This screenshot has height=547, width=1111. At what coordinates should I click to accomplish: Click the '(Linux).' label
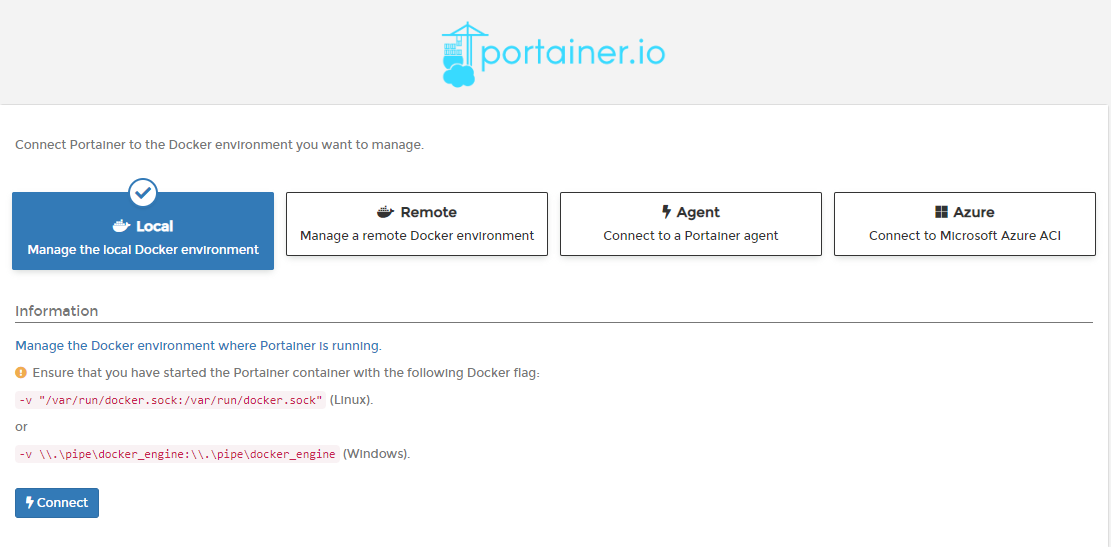click(351, 400)
